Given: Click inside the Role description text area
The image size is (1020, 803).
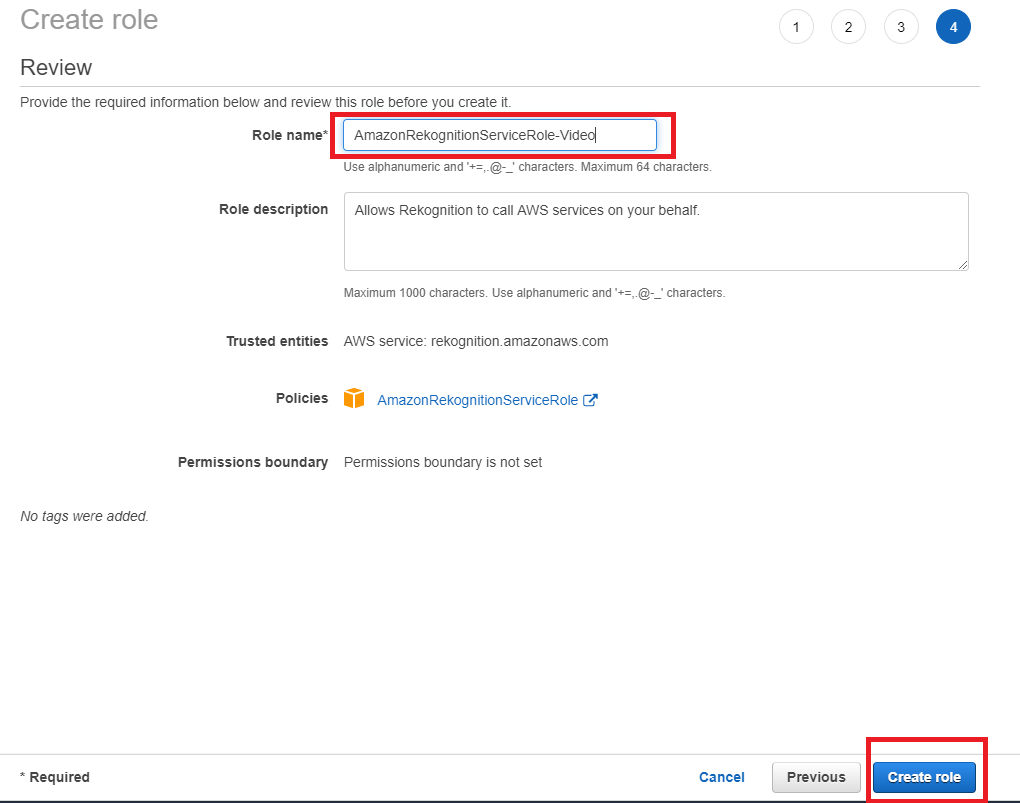Looking at the screenshot, I should click(655, 231).
